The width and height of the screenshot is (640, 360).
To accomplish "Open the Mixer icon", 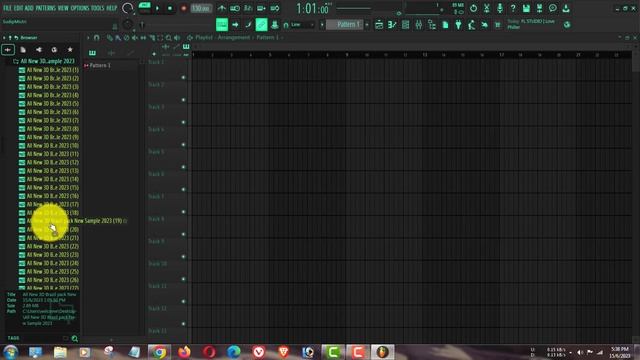I will 418,25.
